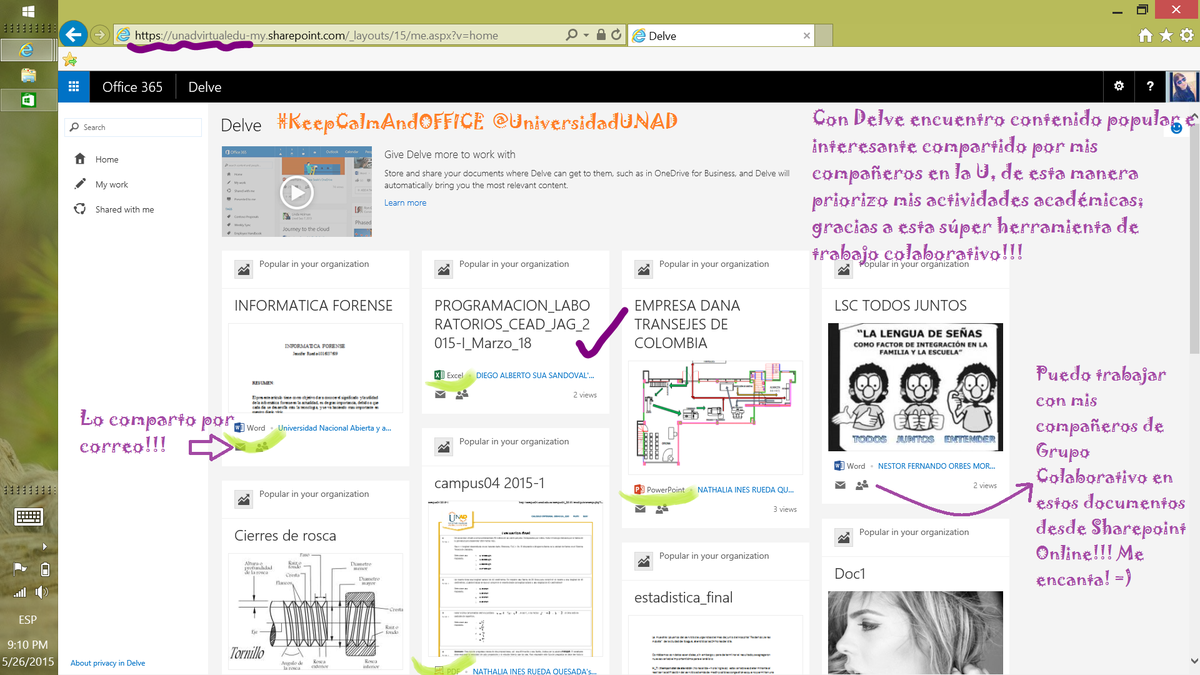Open the Internet Explorer tools gear
The width and height of the screenshot is (1200, 675).
tap(1185, 35)
